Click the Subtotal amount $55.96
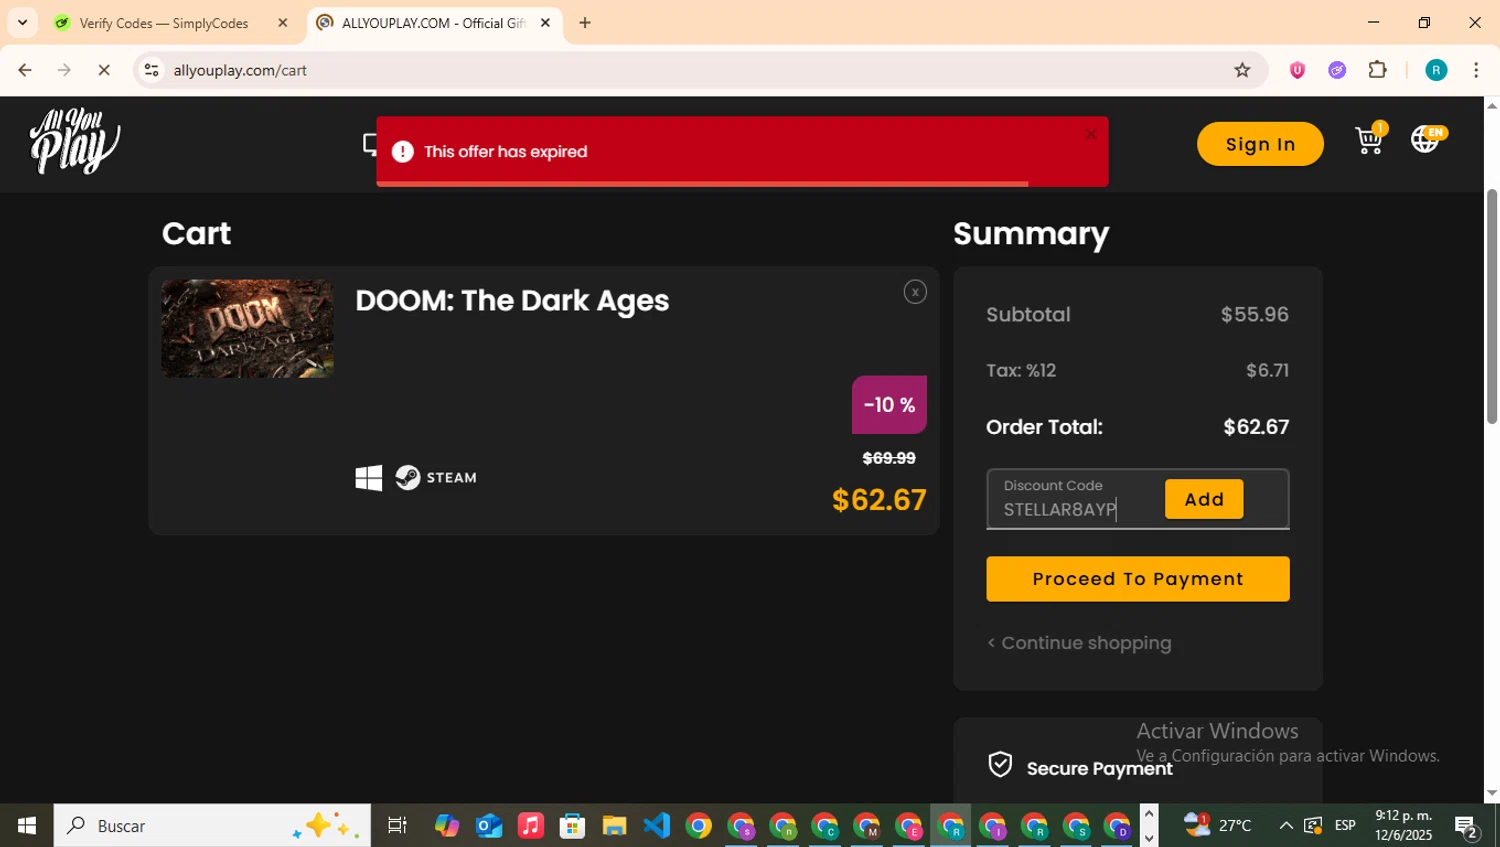 1254,314
